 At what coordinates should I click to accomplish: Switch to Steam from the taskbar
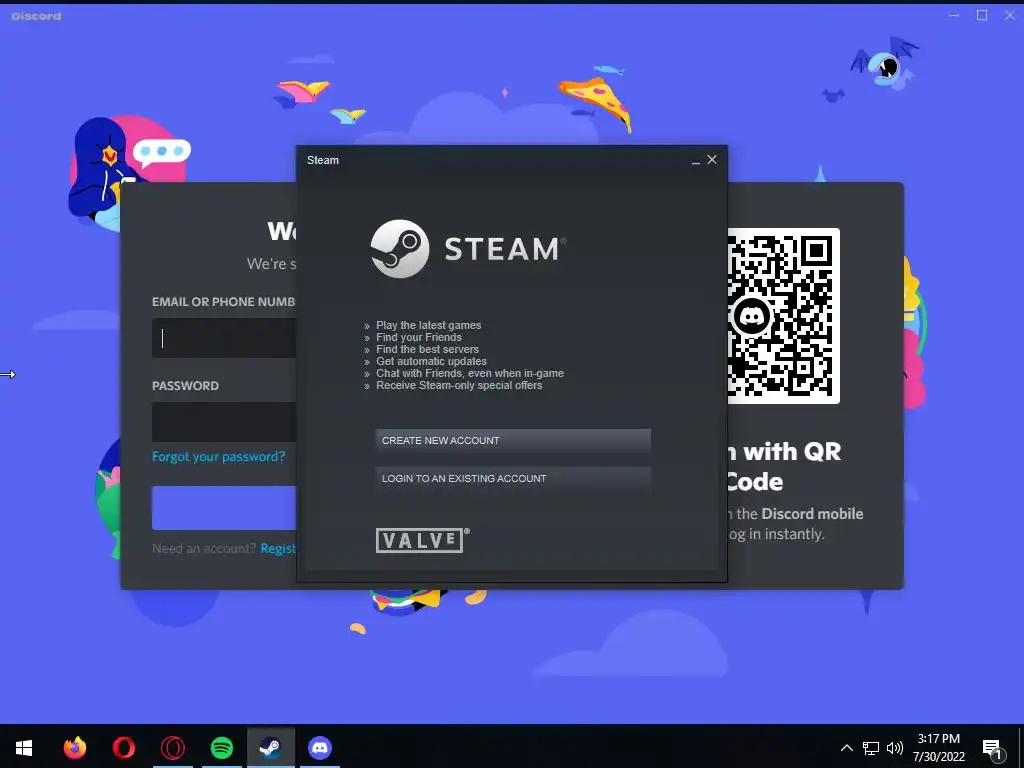[271, 747]
